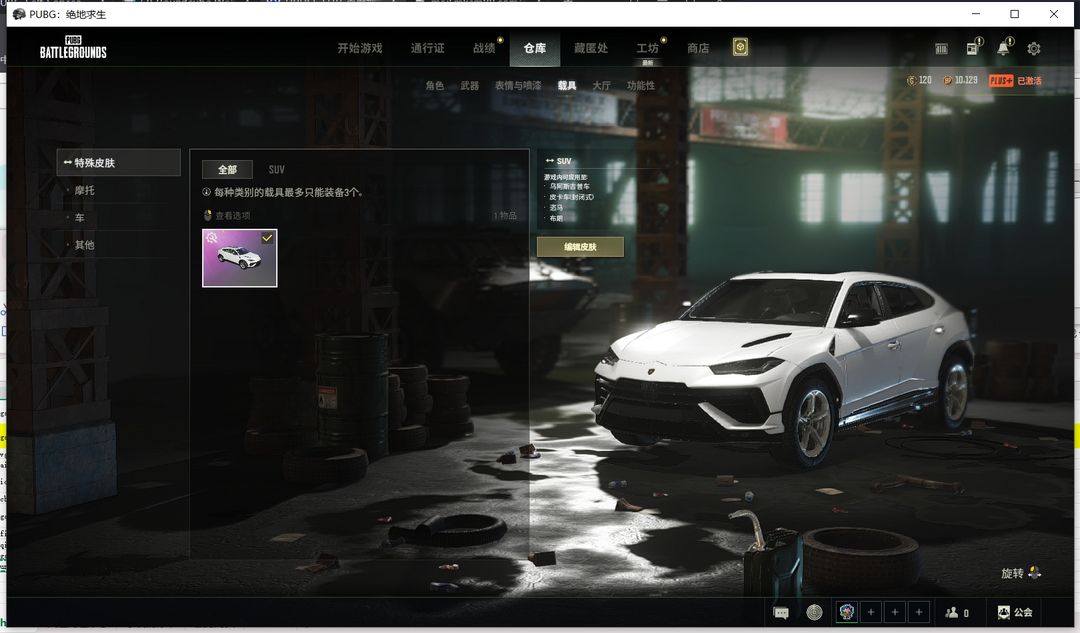Screen dimensions: 1080x633
Task: Open the 藏匿处 tab
Action: pos(591,48)
